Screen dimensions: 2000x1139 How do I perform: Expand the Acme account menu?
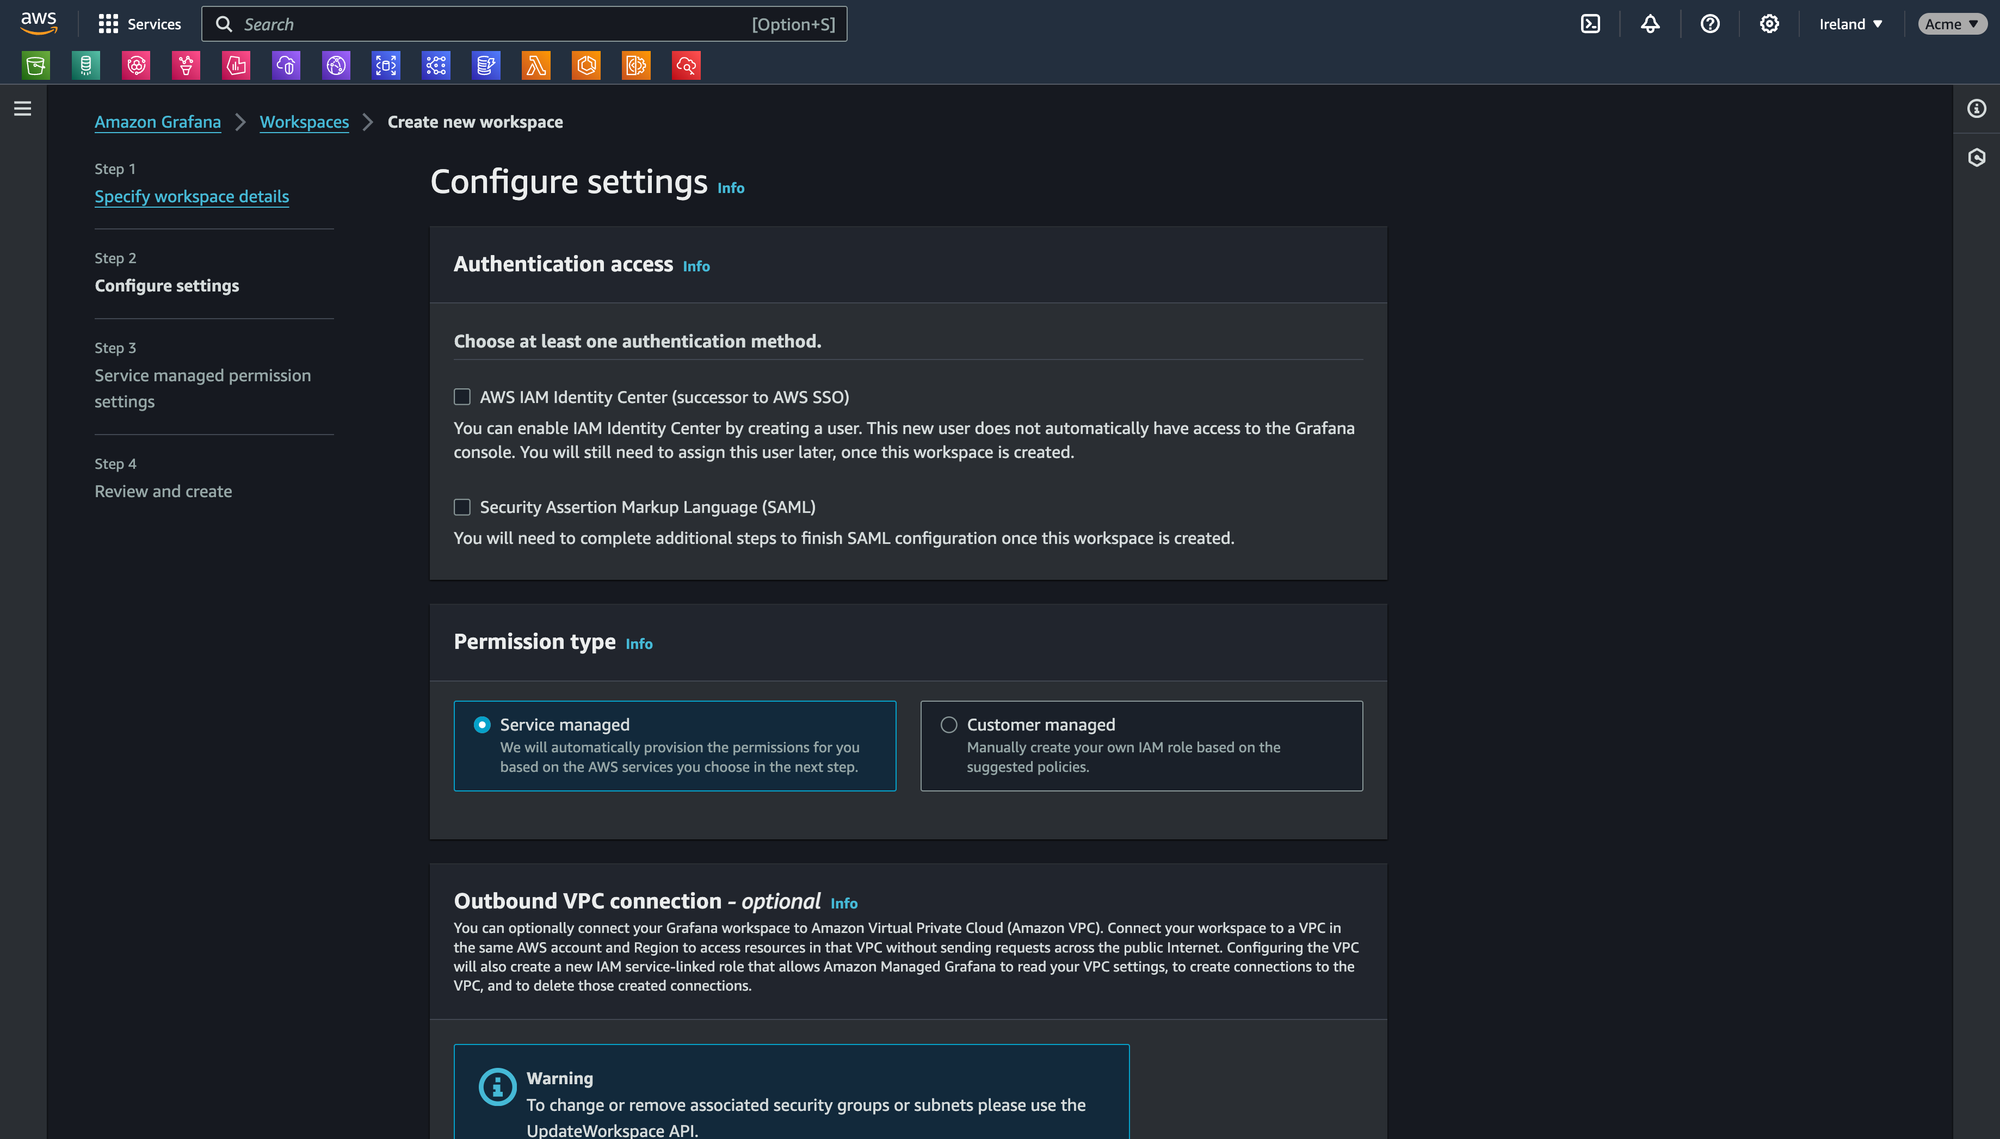(x=1952, y=23)
